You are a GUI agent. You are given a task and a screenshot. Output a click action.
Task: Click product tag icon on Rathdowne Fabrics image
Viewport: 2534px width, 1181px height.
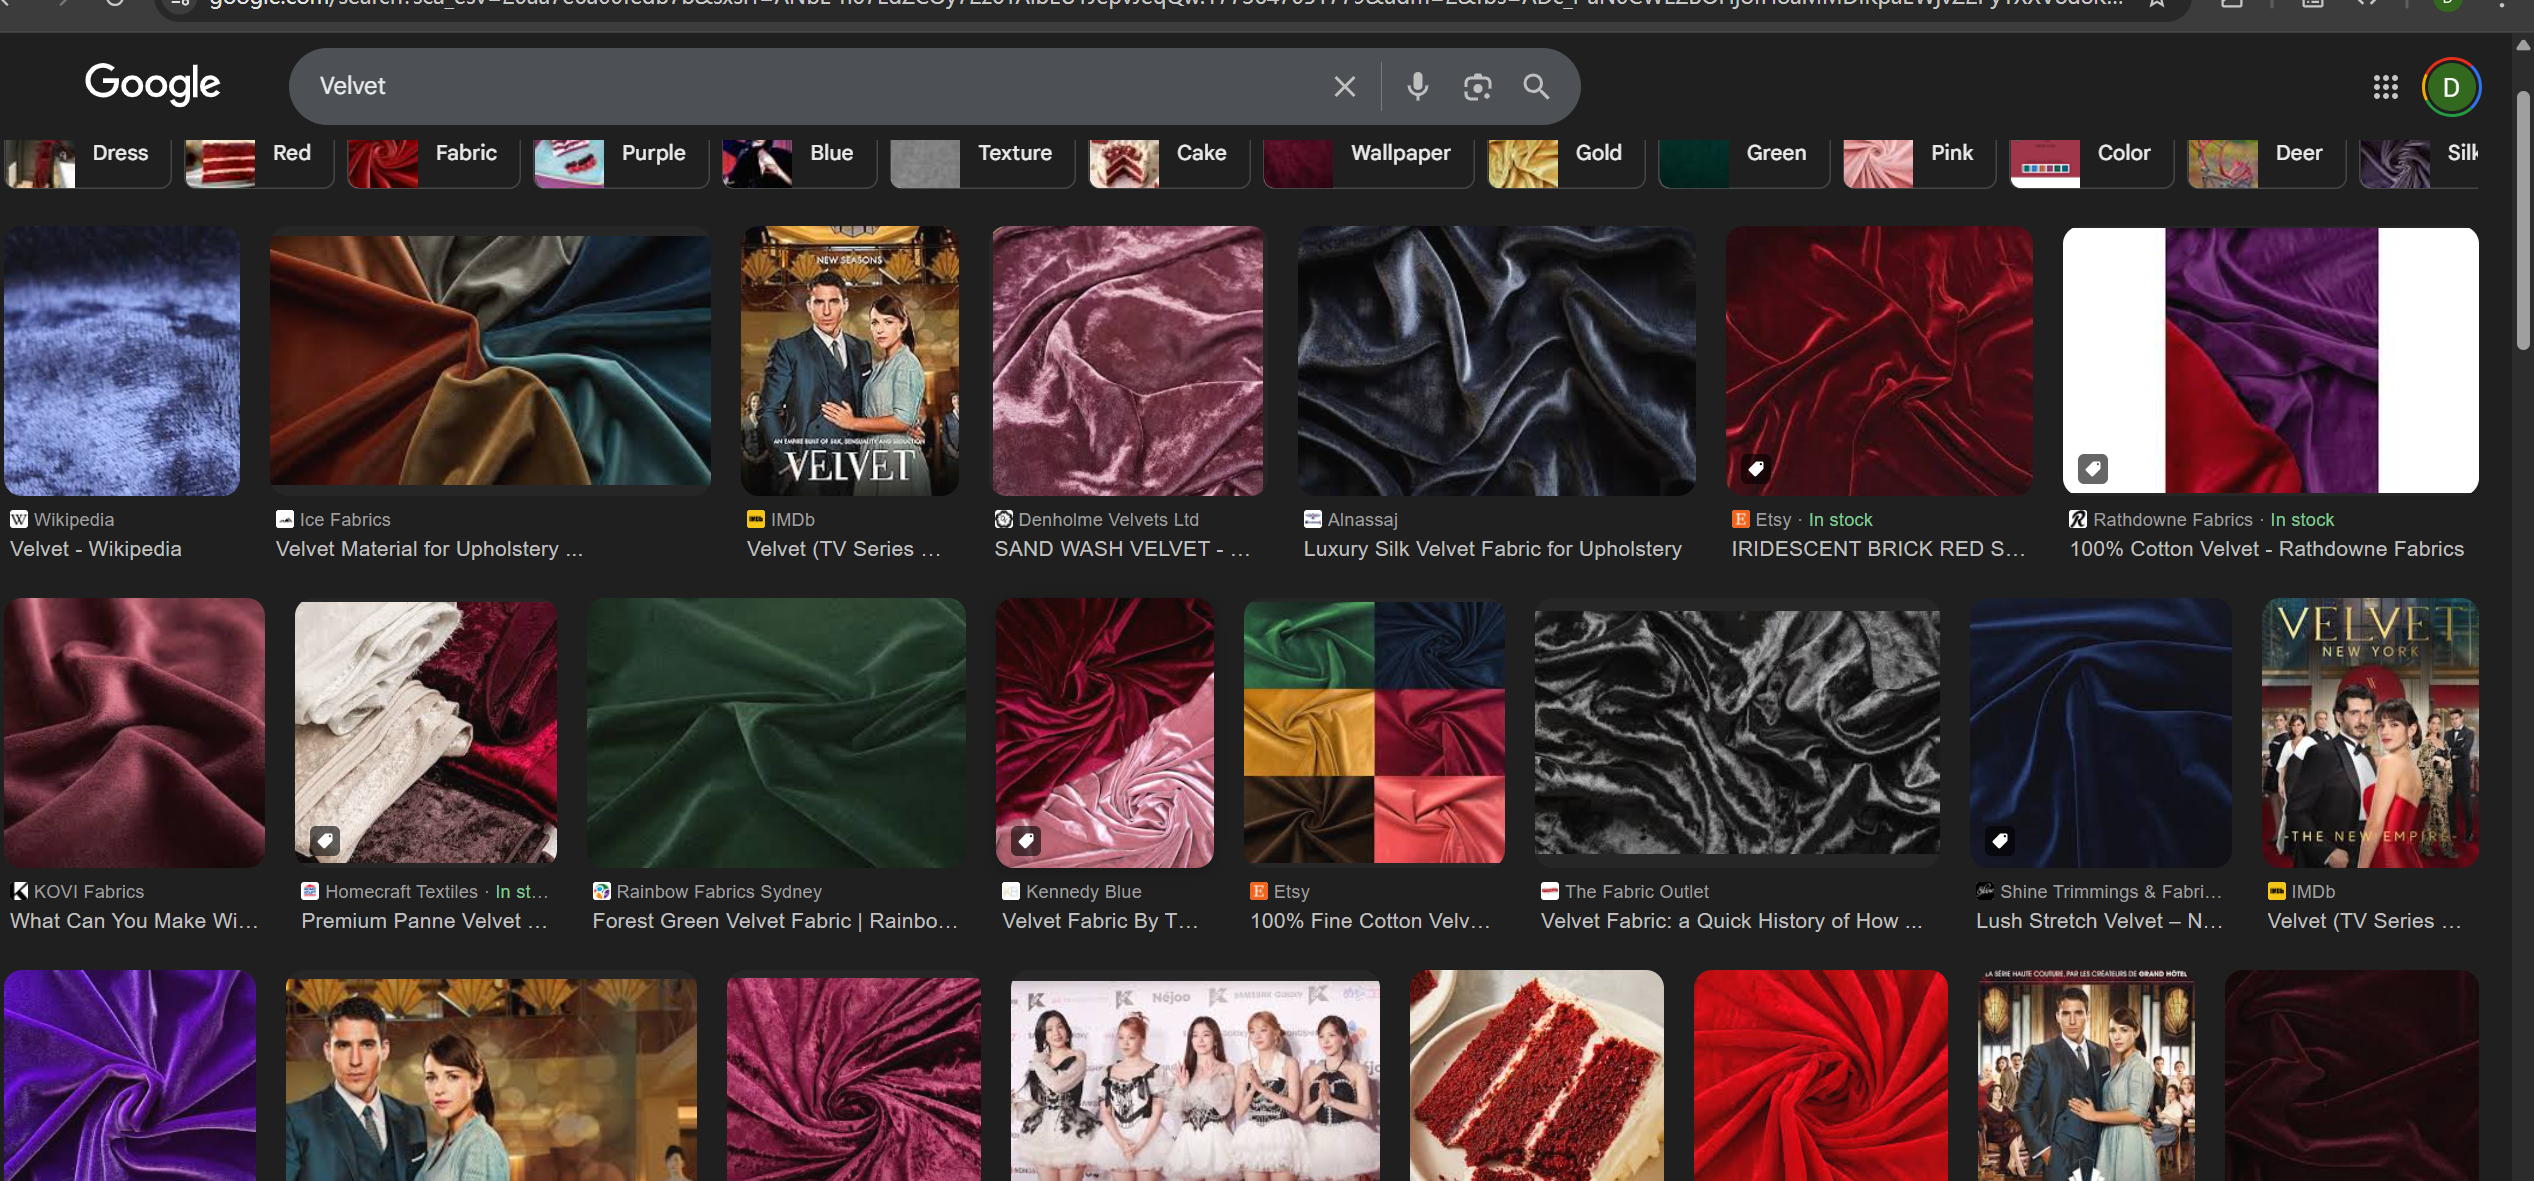2092,468
